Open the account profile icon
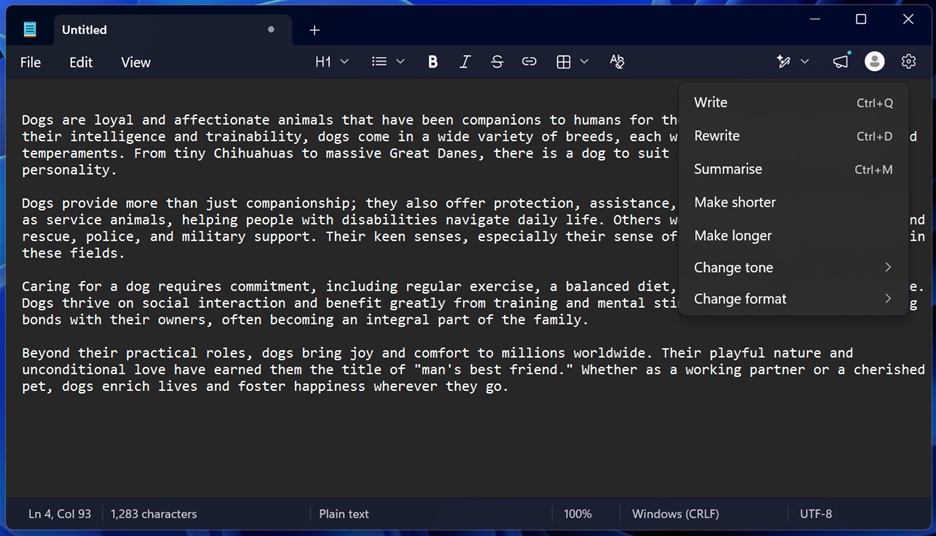Screen dimensions: 936x536 coord(875,61)
